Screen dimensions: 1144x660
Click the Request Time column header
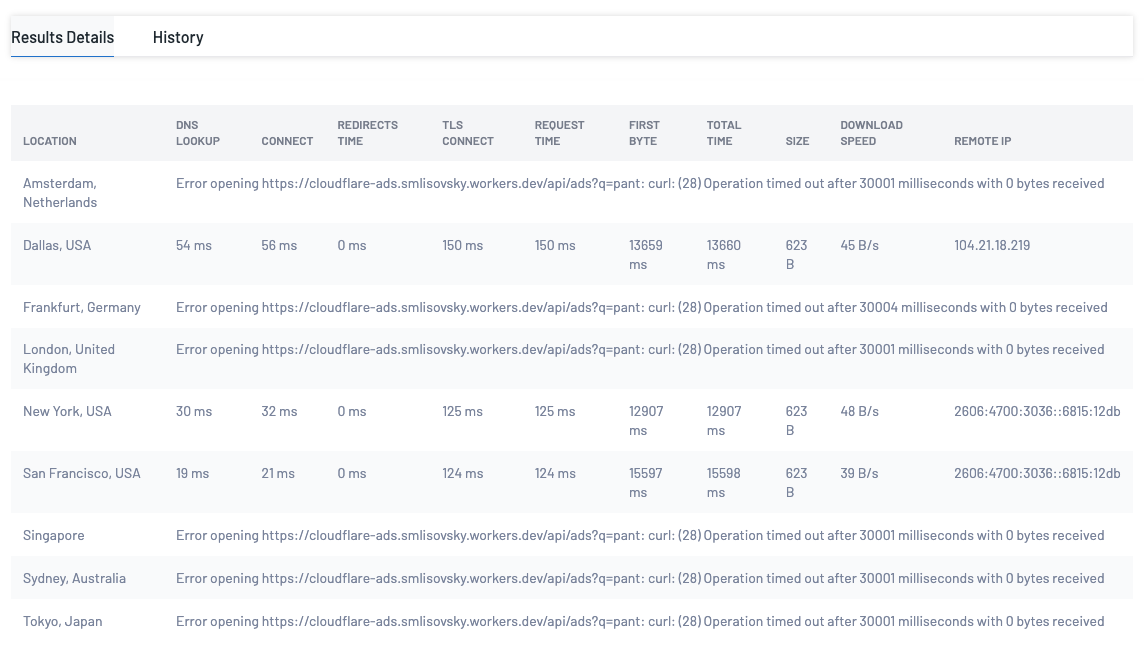(x=559, y=133)
